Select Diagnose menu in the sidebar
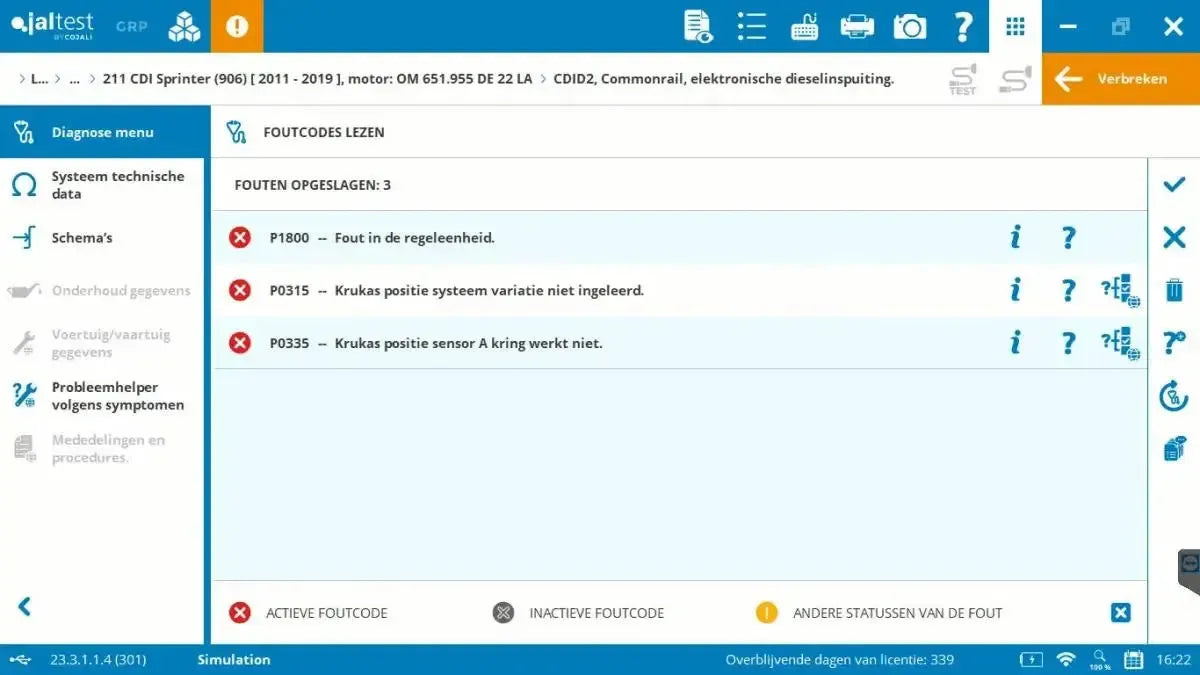The height and width of the screenshot is (675, 1200). pos(100,131)
